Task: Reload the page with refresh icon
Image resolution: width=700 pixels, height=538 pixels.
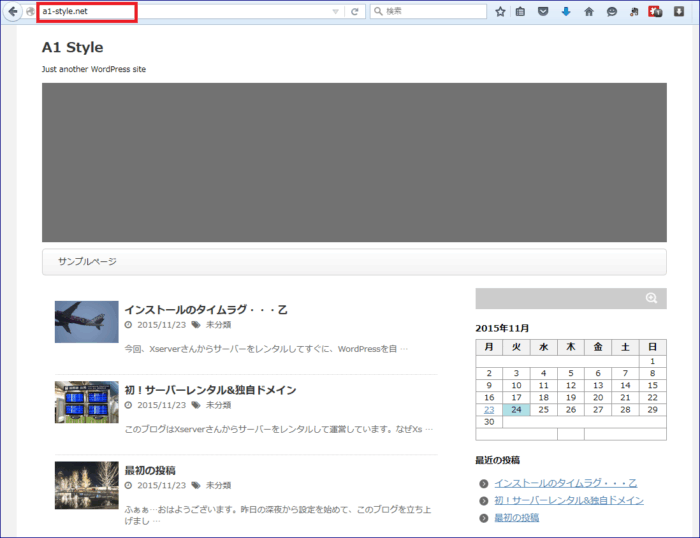Action: click(x=355, y=12)
